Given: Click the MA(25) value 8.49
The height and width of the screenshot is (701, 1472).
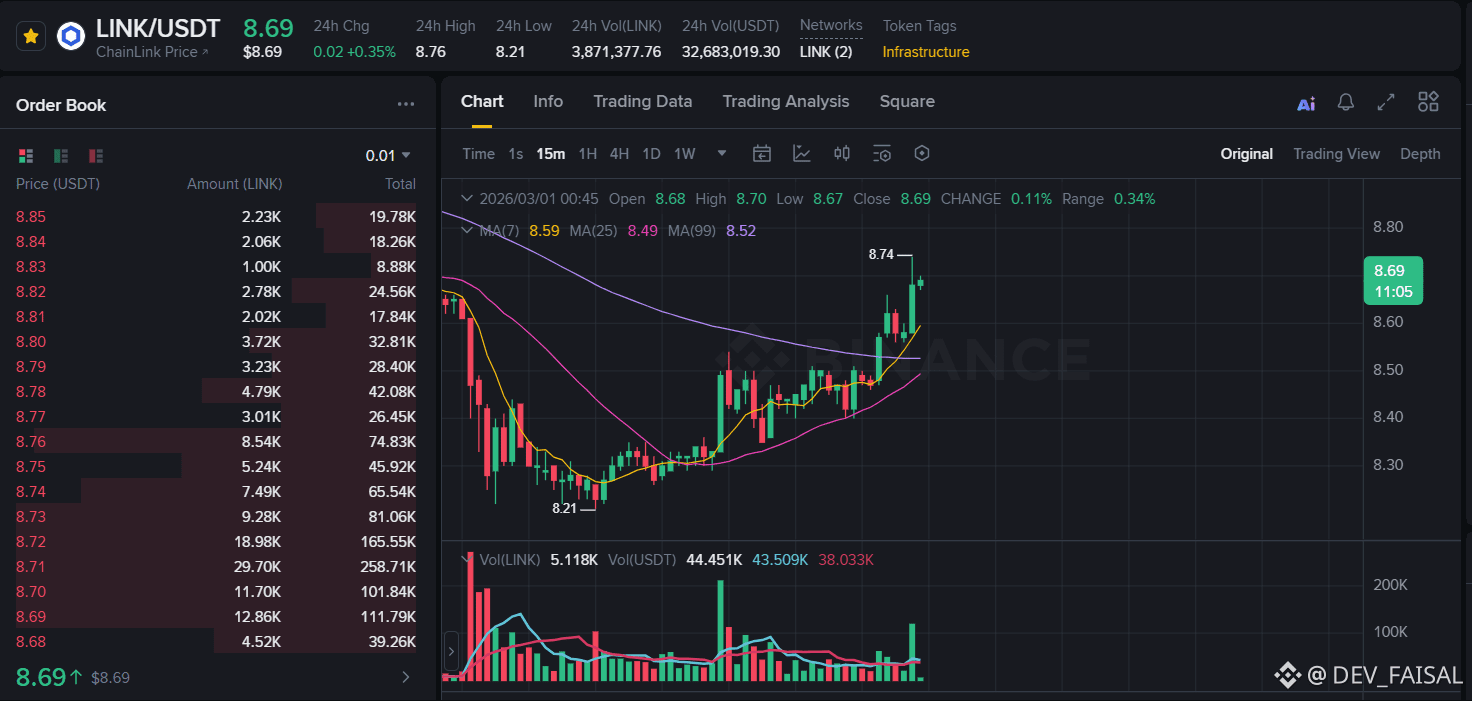Looking at the screenshot, I should point(643,230).
